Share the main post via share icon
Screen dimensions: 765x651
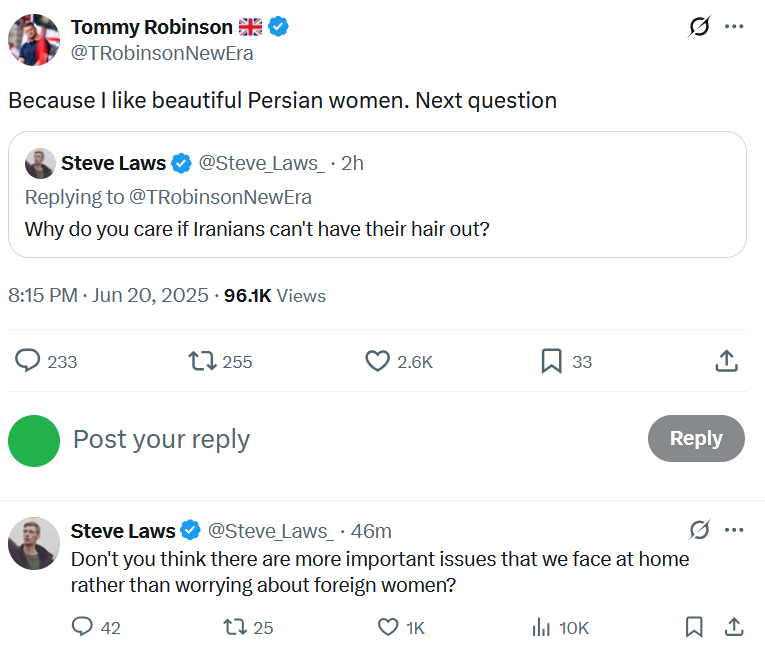[x=726, y=361]
